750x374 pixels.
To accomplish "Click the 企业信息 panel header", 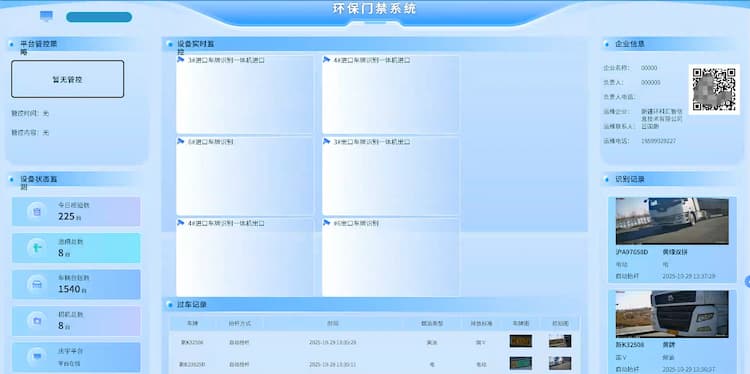I will coord(669,44).
